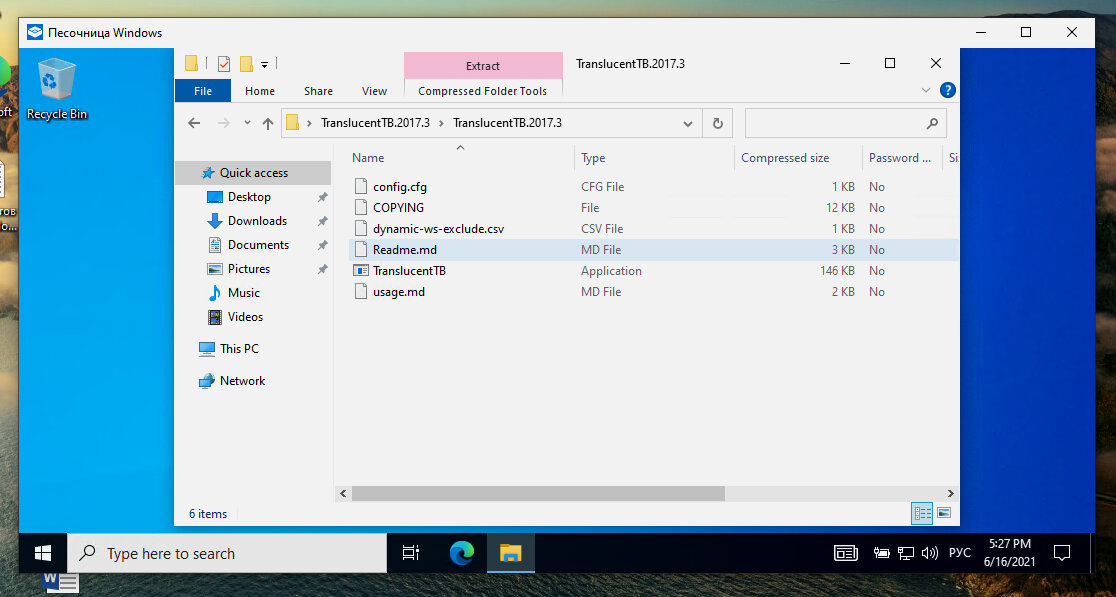Open Explorer help via the blue question mark

pyautogui.click(x=947, y=90)
